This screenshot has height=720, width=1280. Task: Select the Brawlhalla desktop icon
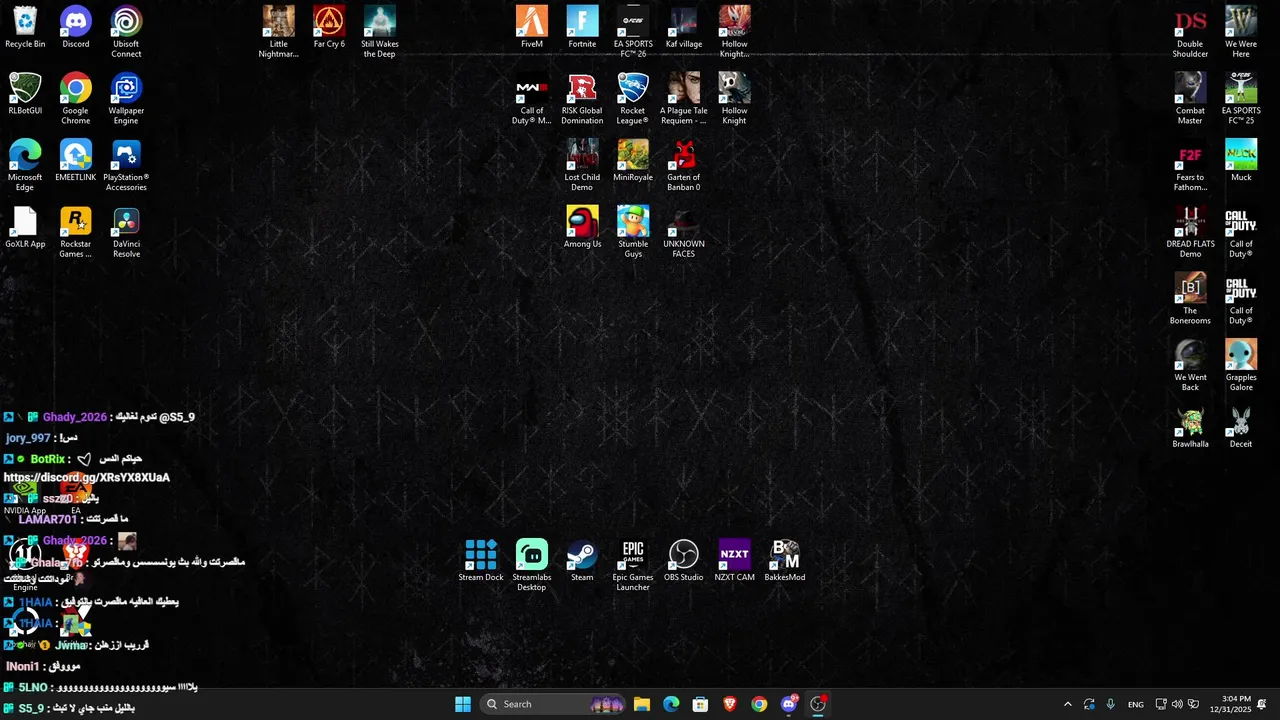(1190, 428)
